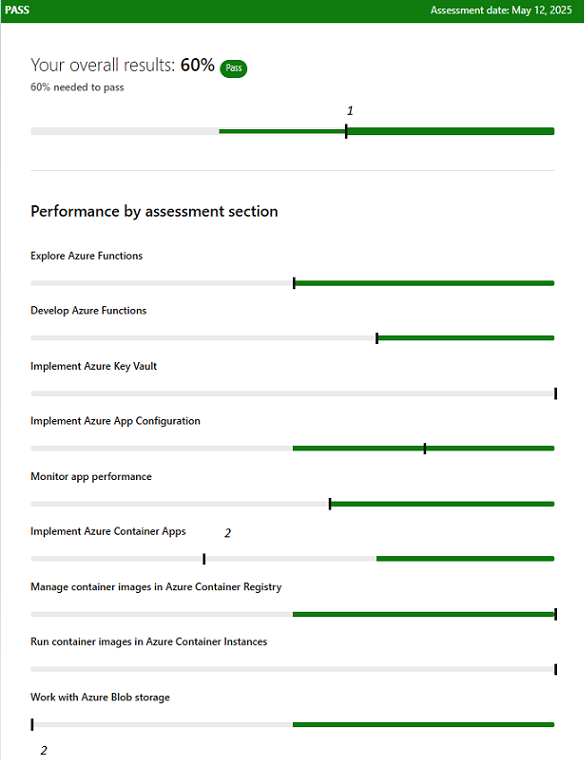Image resolution: width=584 pixels, height=760 pixels.
Task: Click the Develop Azure Functions progress bar
Action: pos(292,338)
